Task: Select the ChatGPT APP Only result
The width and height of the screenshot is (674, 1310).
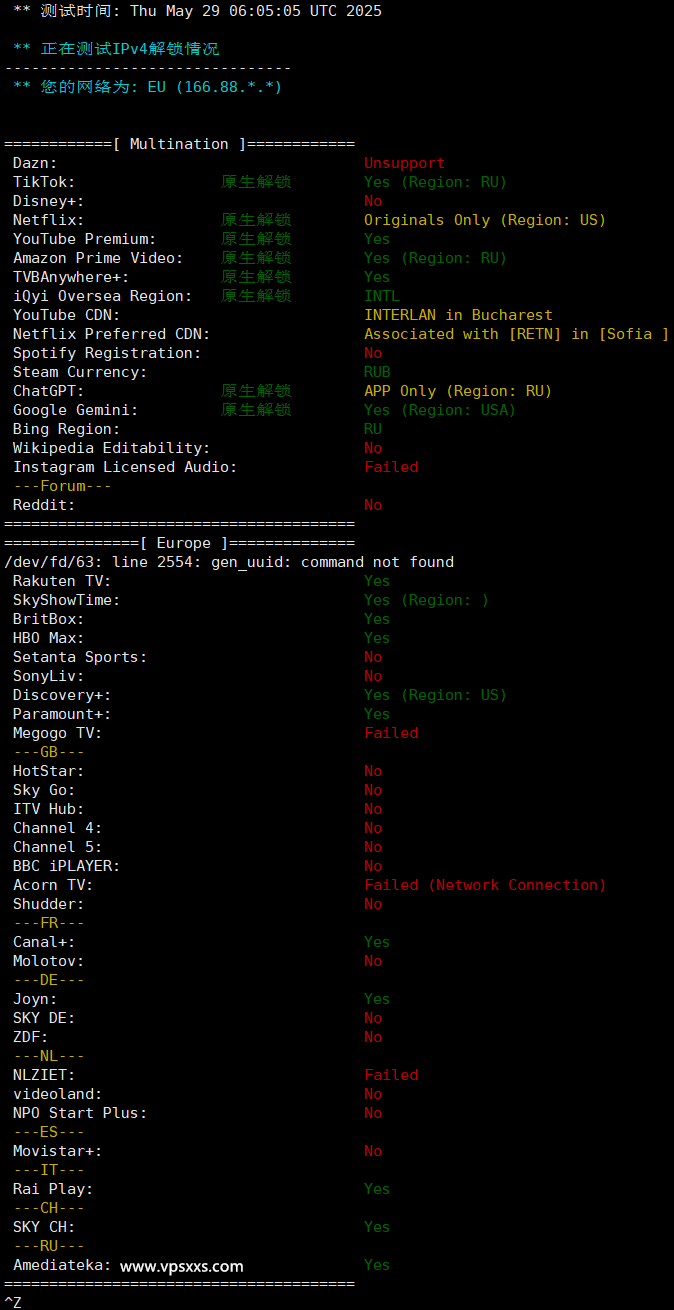Action: coord(458,391)
